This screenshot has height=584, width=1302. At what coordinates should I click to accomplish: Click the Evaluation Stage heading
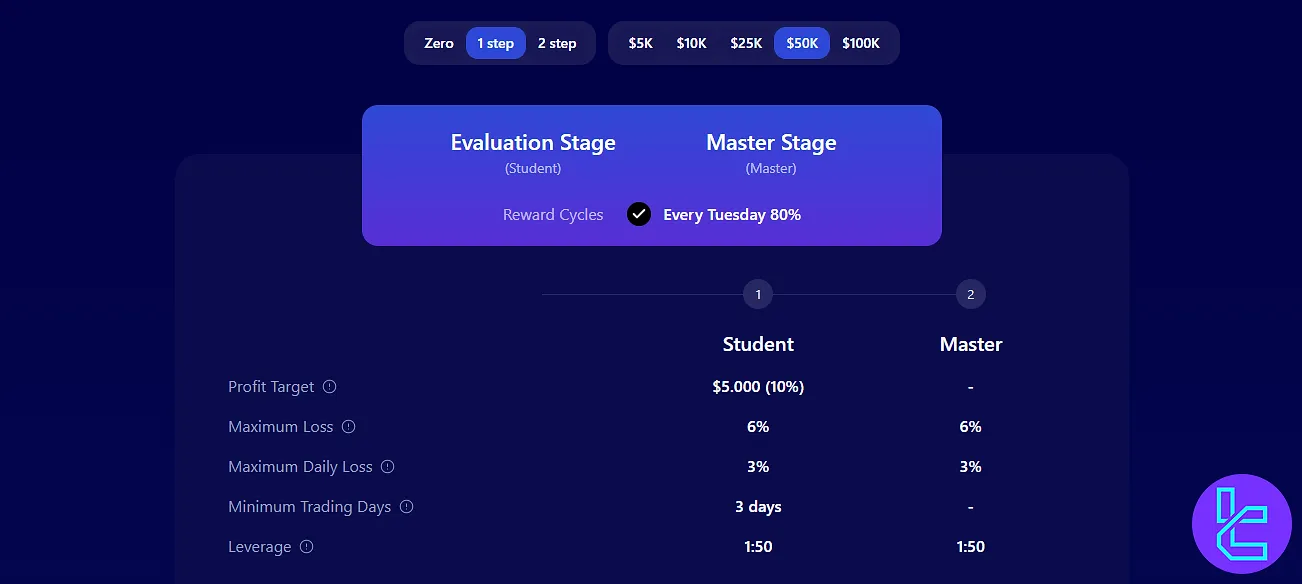click(533, 143)
